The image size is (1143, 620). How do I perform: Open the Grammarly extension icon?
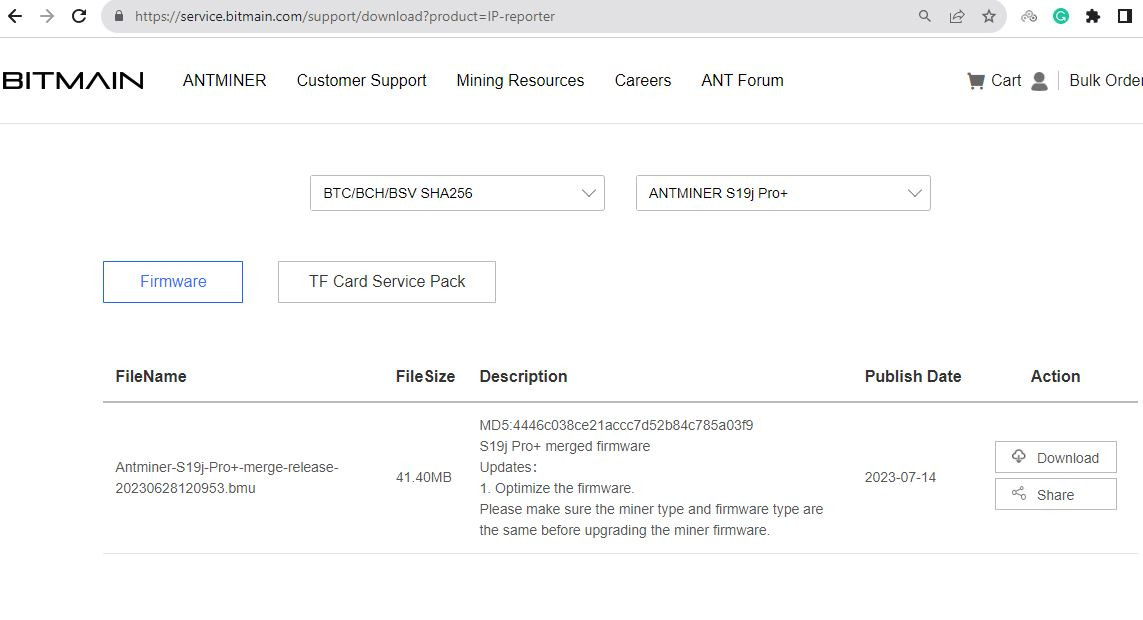click(x=1061, y=16)
